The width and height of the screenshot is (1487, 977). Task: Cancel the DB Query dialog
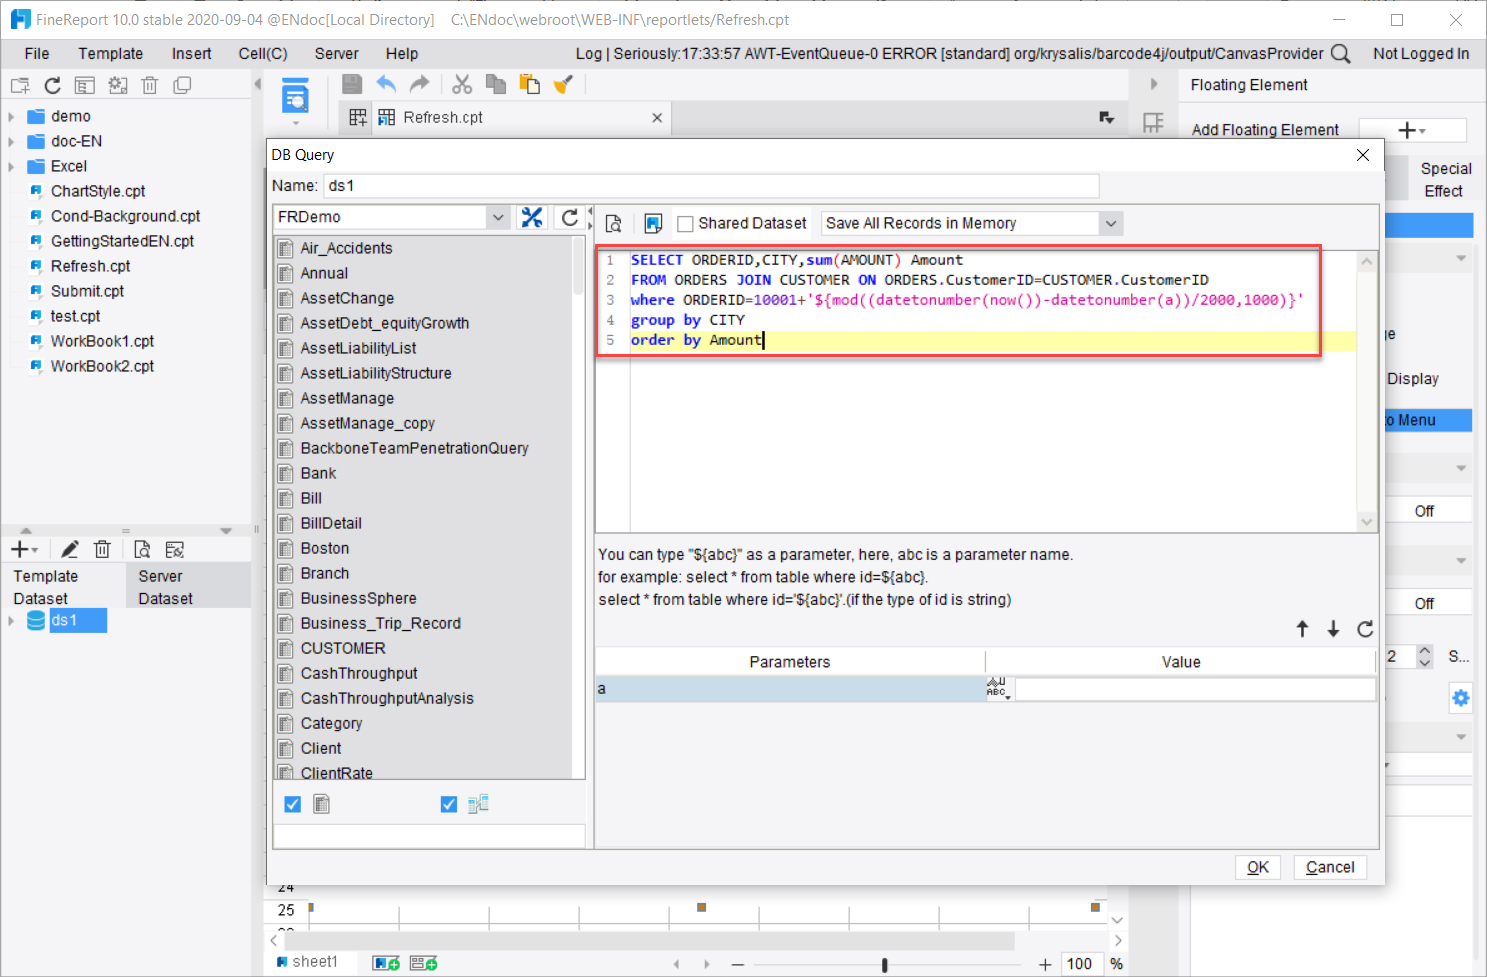(1329, 867)
